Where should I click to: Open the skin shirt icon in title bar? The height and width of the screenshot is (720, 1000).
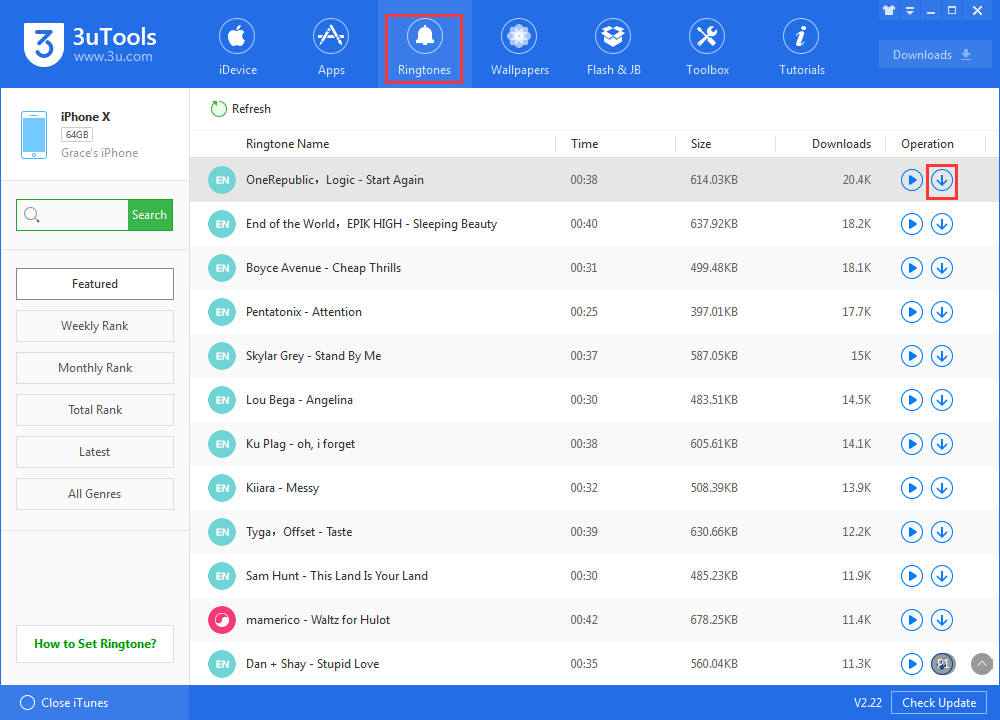tap(888, 10)
